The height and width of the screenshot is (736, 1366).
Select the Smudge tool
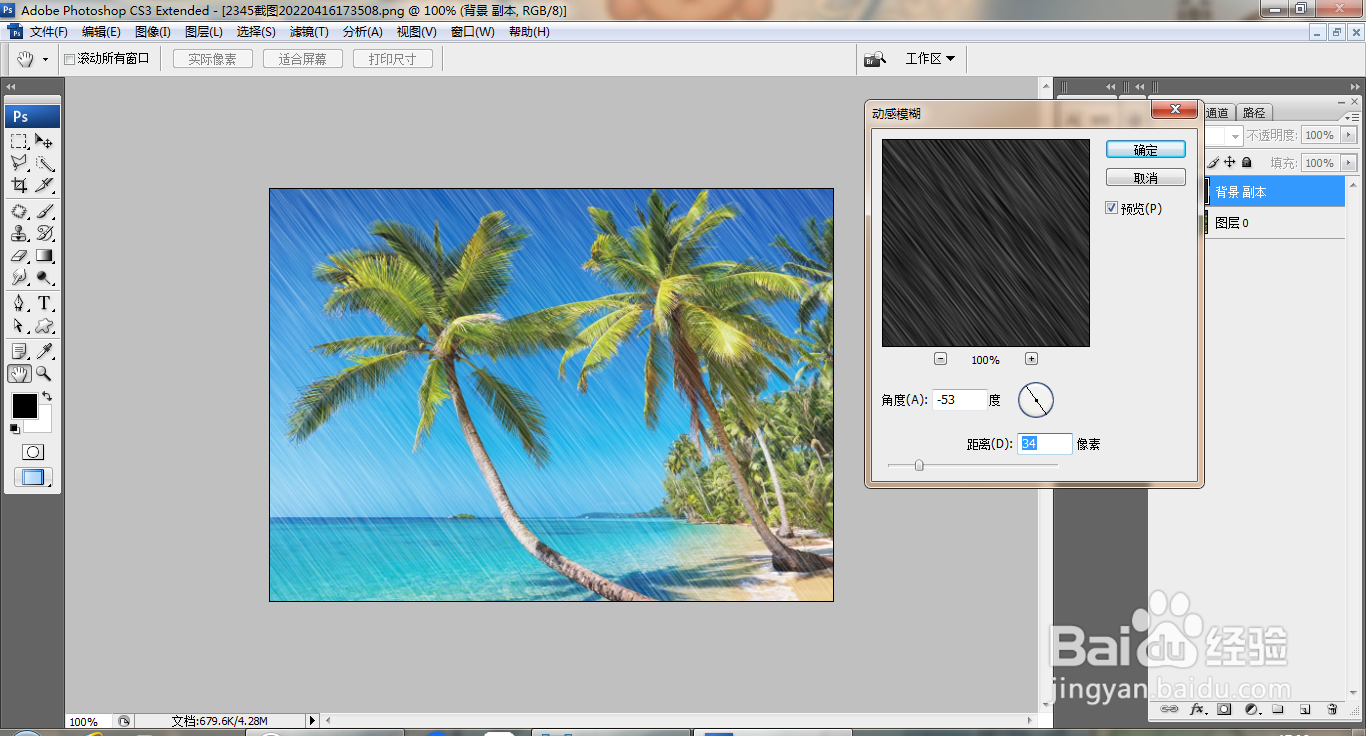pos(19,277)
